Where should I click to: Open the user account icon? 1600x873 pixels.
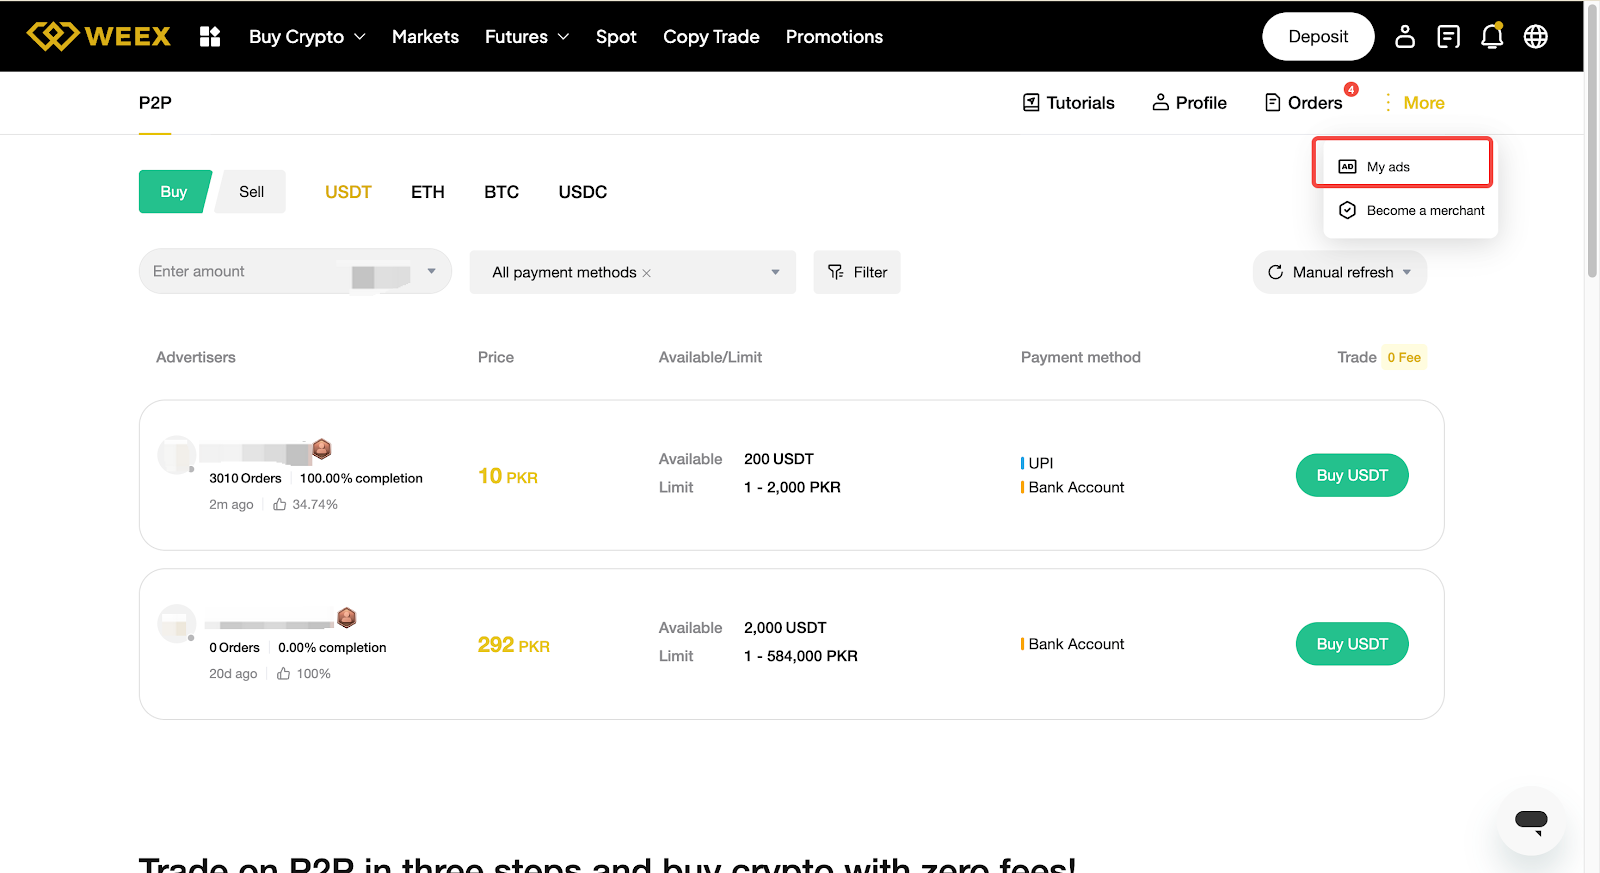tap(1405, 37)
